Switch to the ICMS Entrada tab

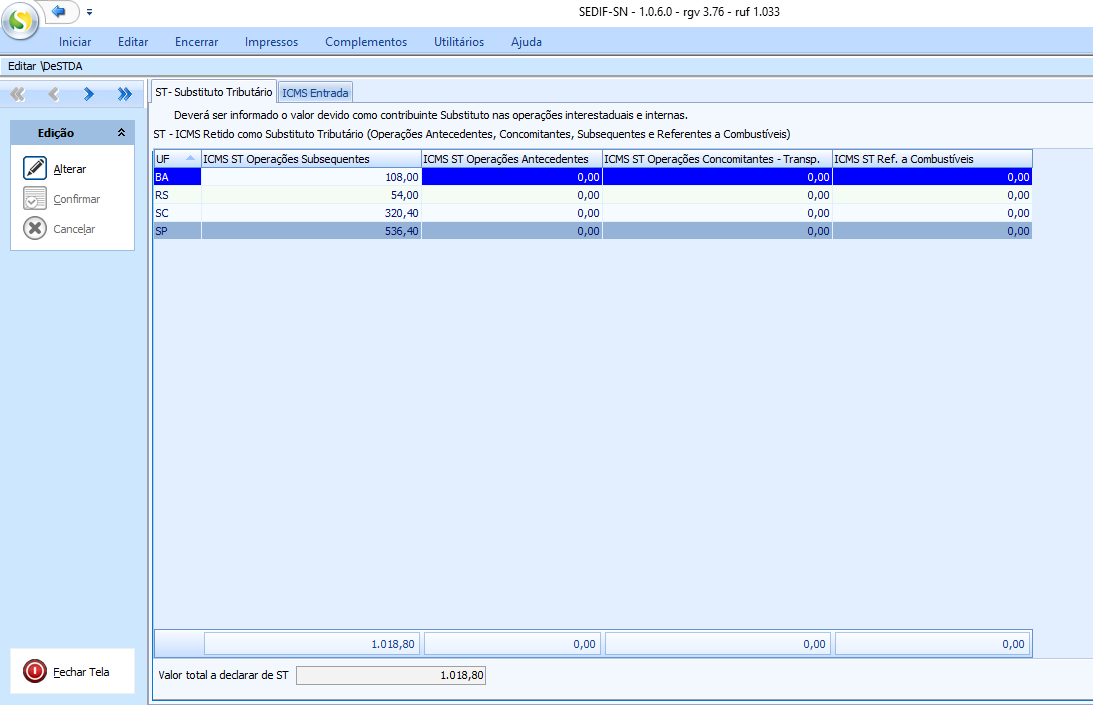pyautogui.click(x=315, y=91)
